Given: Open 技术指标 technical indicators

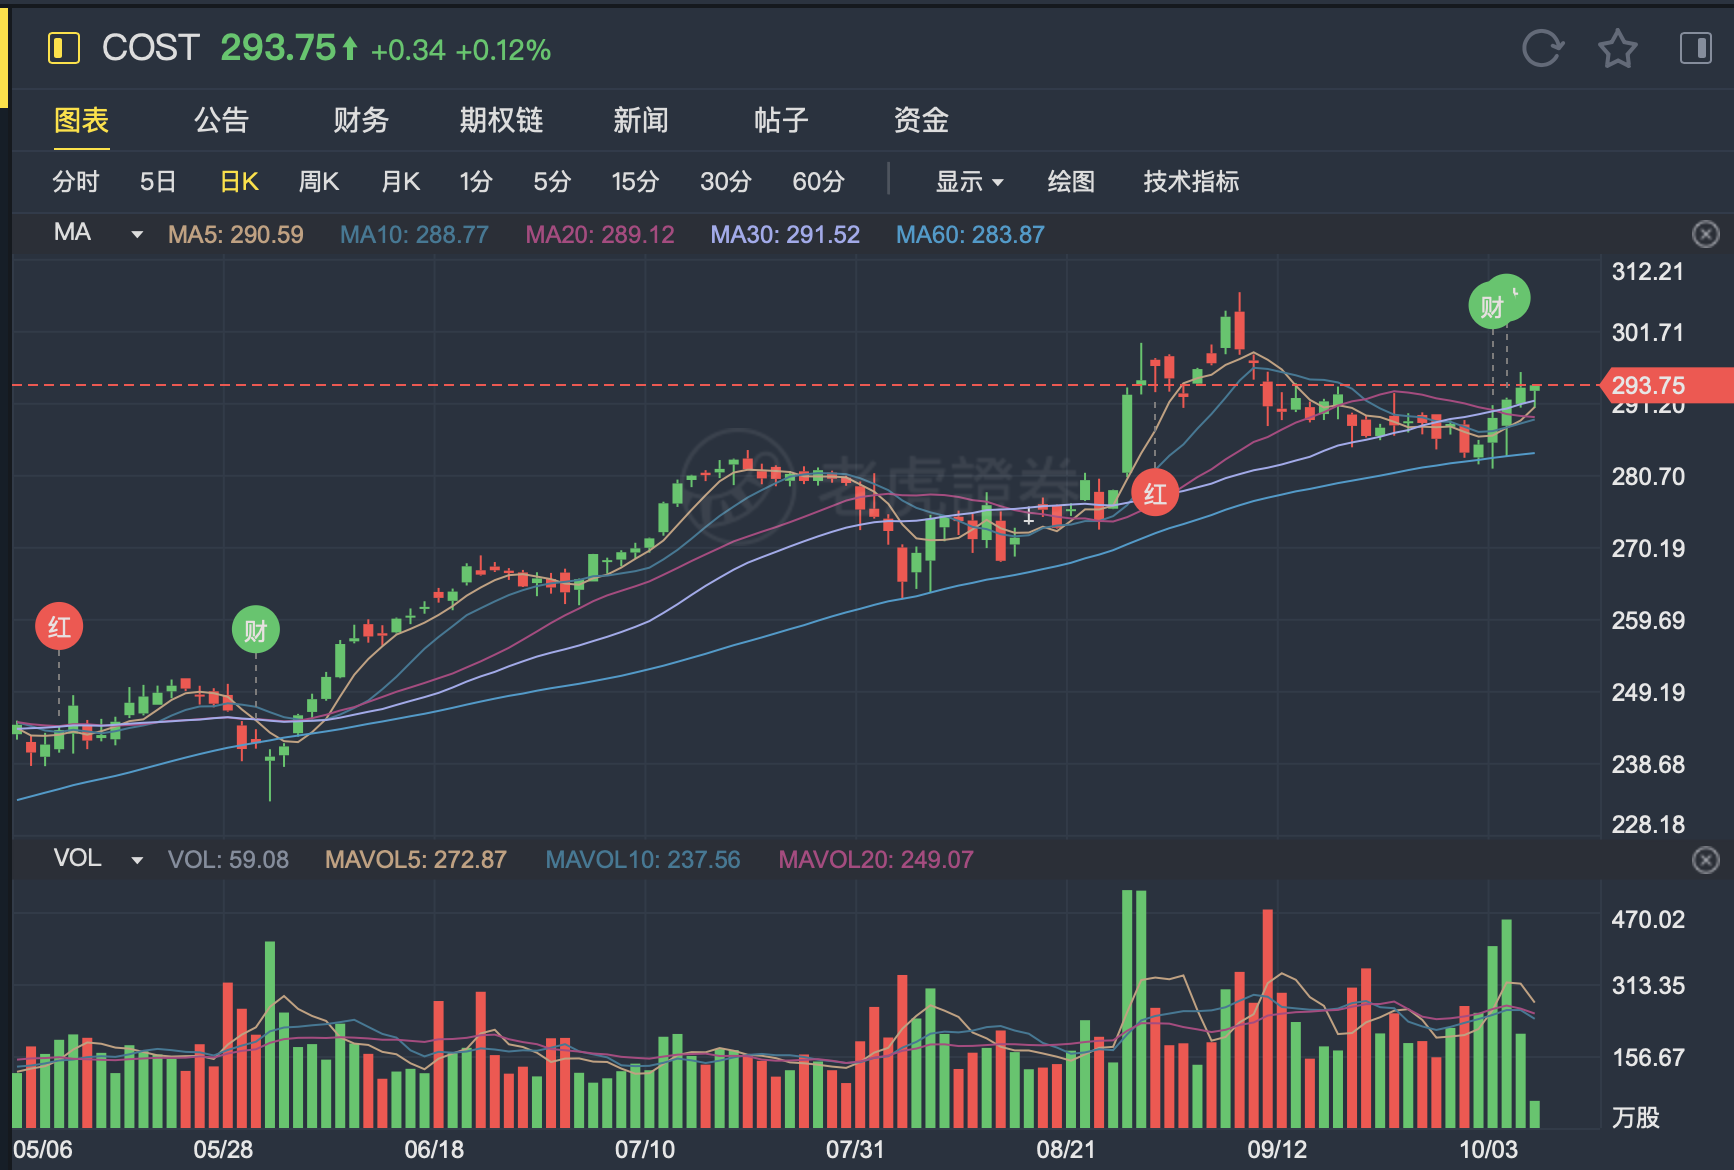Looking at the screenshot, I should point(1191,181).
